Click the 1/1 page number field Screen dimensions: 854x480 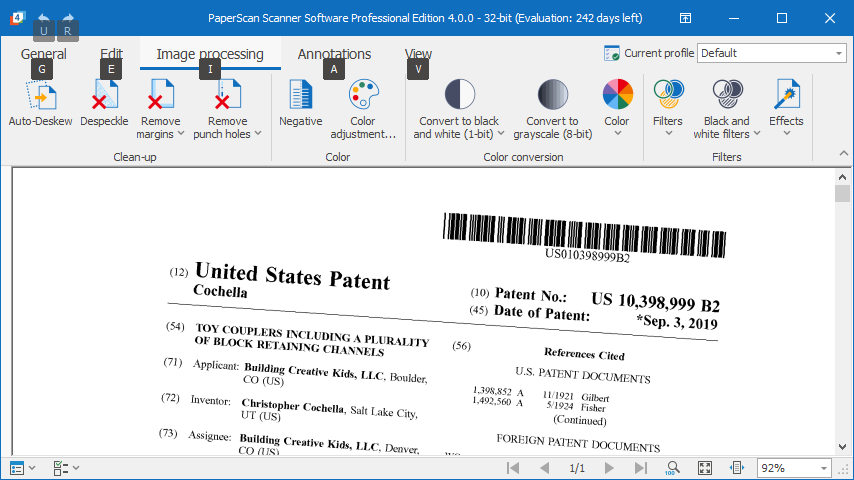577,468
